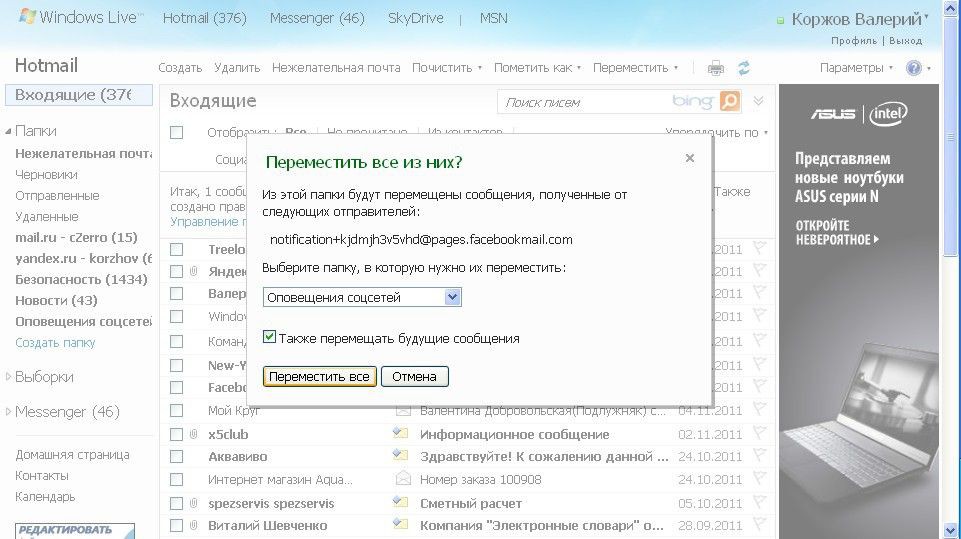Click the print icon in toolbar
961x539 pixels.
click(715, 68)
